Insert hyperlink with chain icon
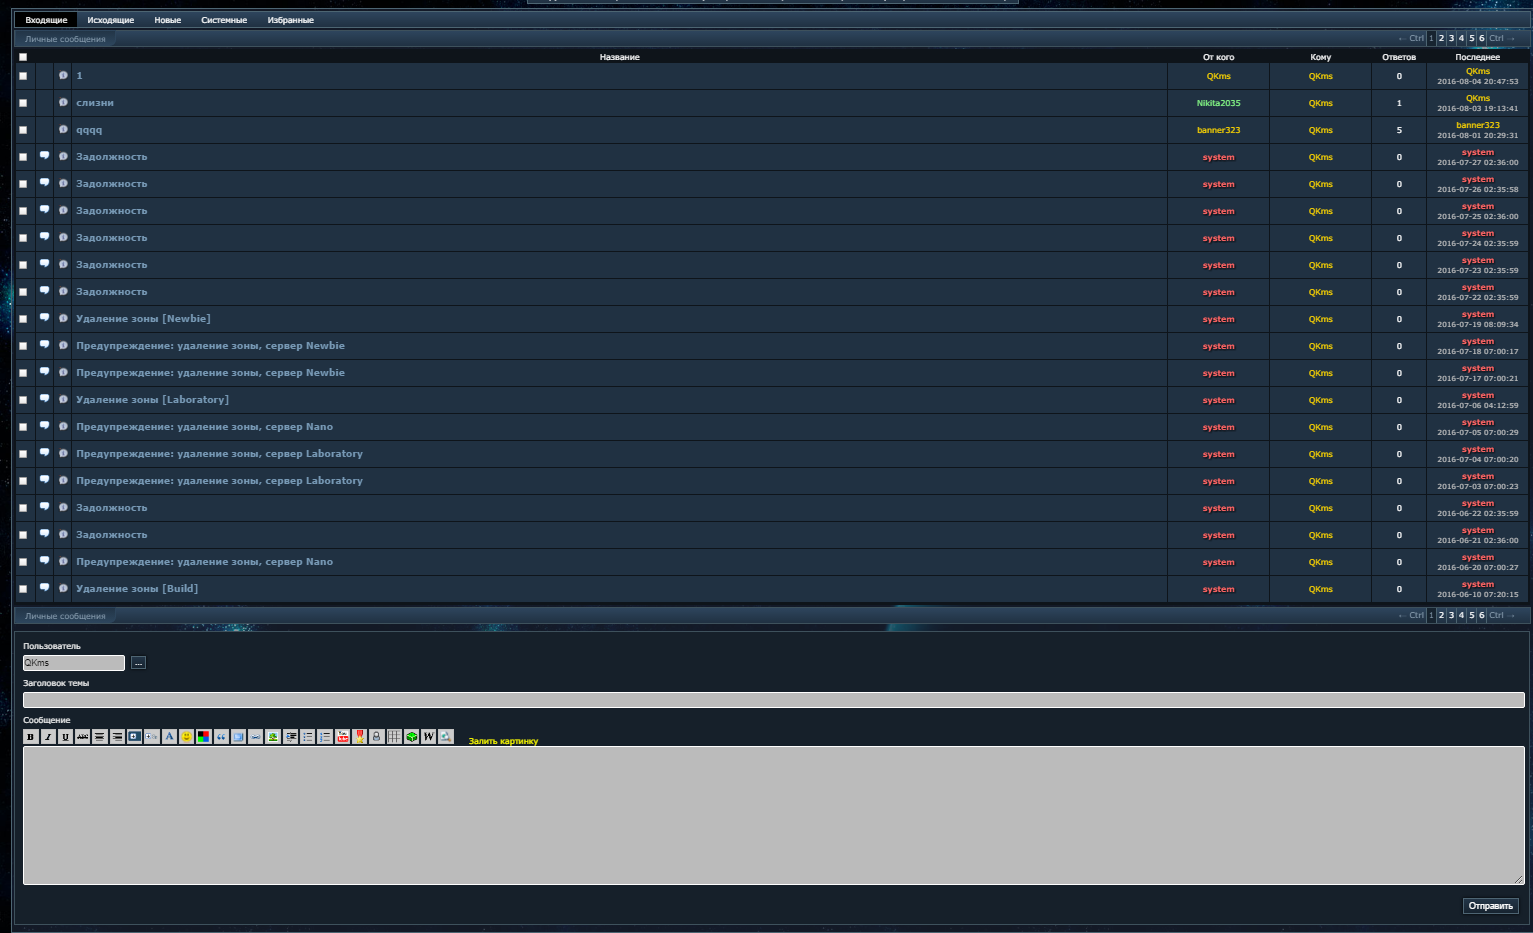 pyautogui.click(x=256, y=737)
